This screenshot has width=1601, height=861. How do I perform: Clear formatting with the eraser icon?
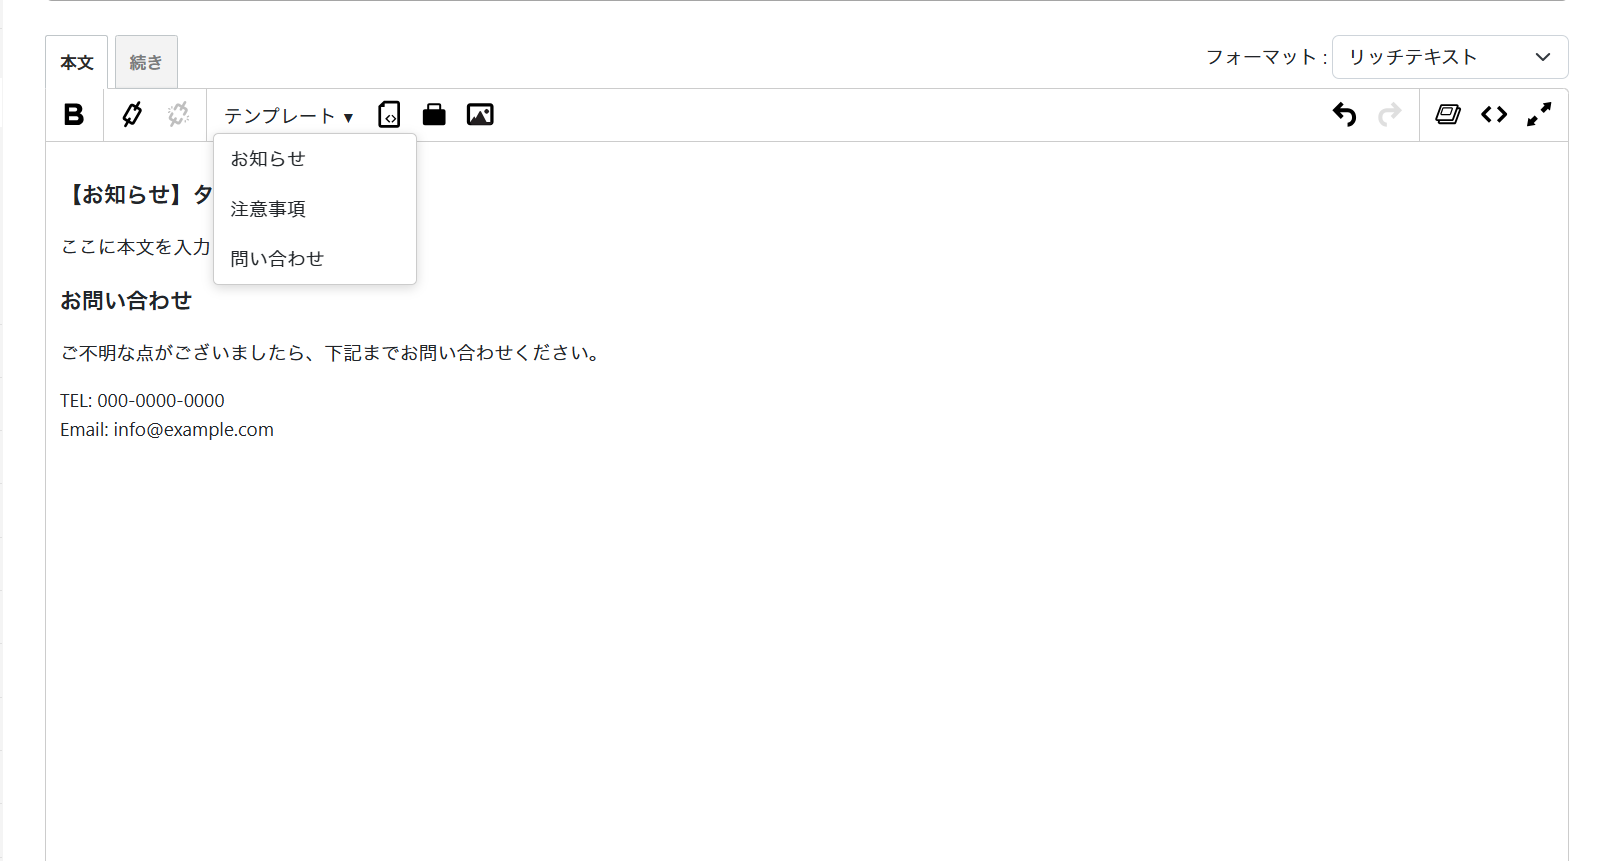1448,115
